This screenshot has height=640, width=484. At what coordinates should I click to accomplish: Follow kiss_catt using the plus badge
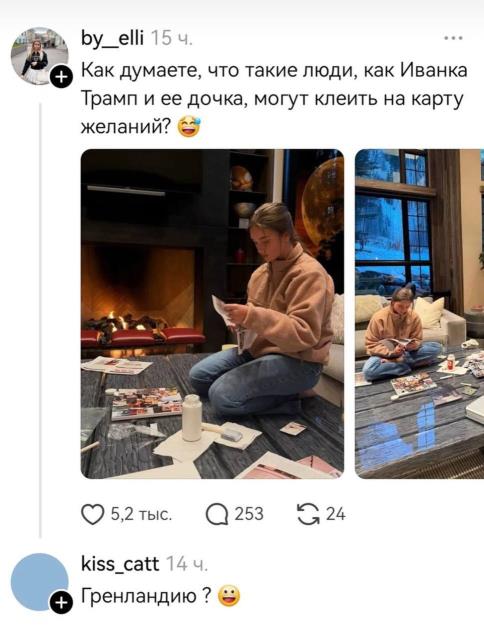point(60,603)
